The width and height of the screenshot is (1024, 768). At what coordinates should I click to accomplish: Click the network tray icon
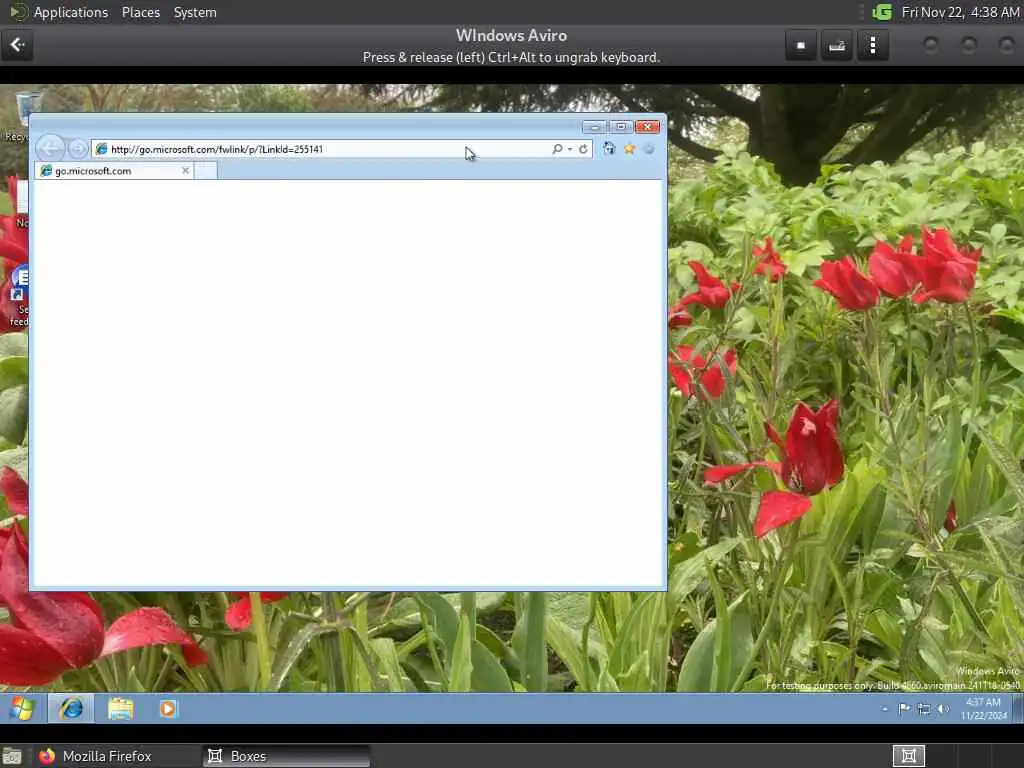[x=924, y=709]
